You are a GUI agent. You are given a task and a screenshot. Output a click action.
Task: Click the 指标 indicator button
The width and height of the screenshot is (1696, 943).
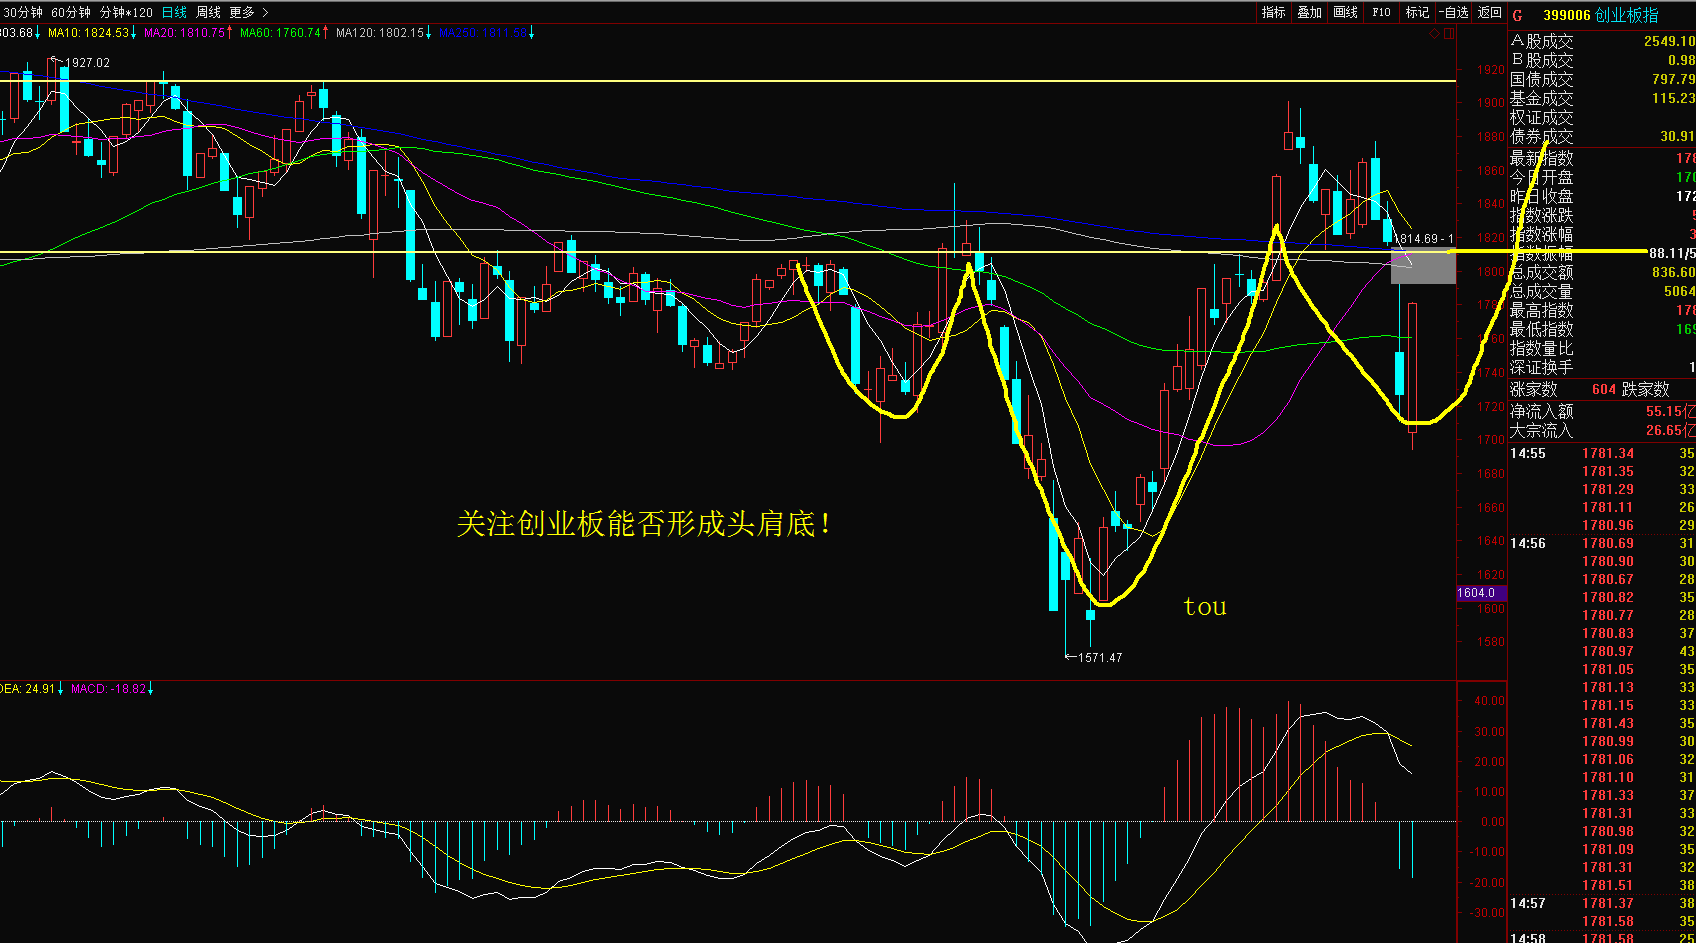click(1273, 12)
